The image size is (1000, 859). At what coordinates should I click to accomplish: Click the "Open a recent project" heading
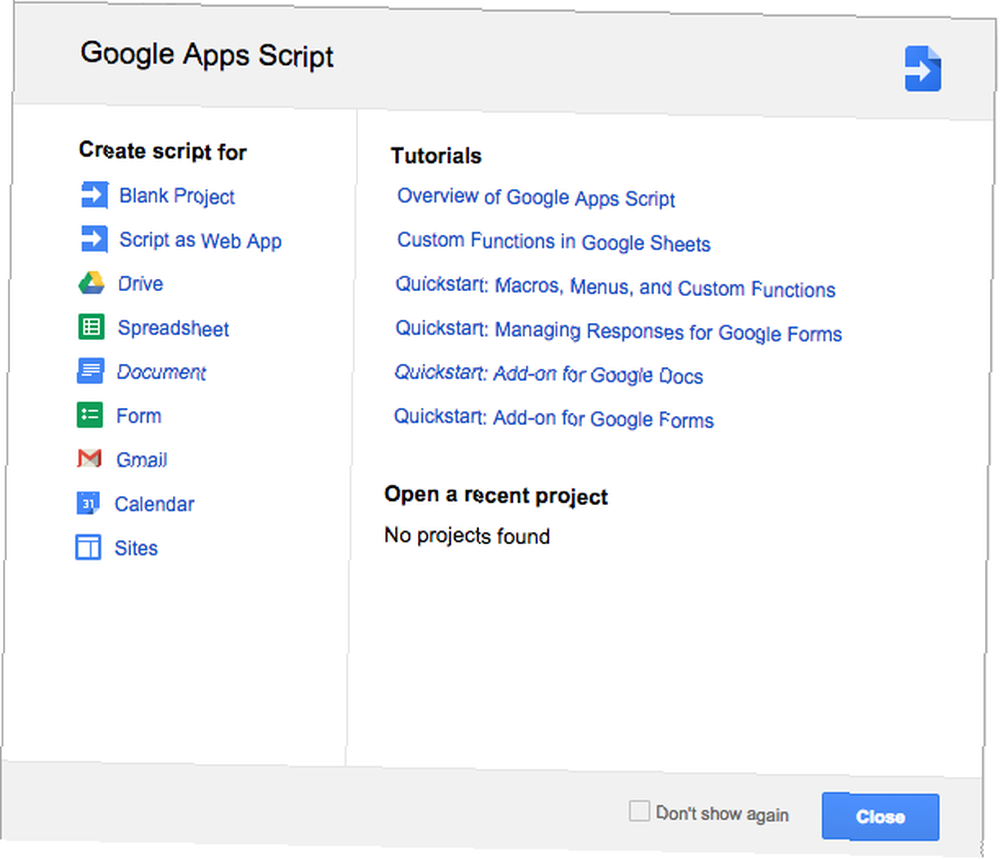(x=496, y=496)
